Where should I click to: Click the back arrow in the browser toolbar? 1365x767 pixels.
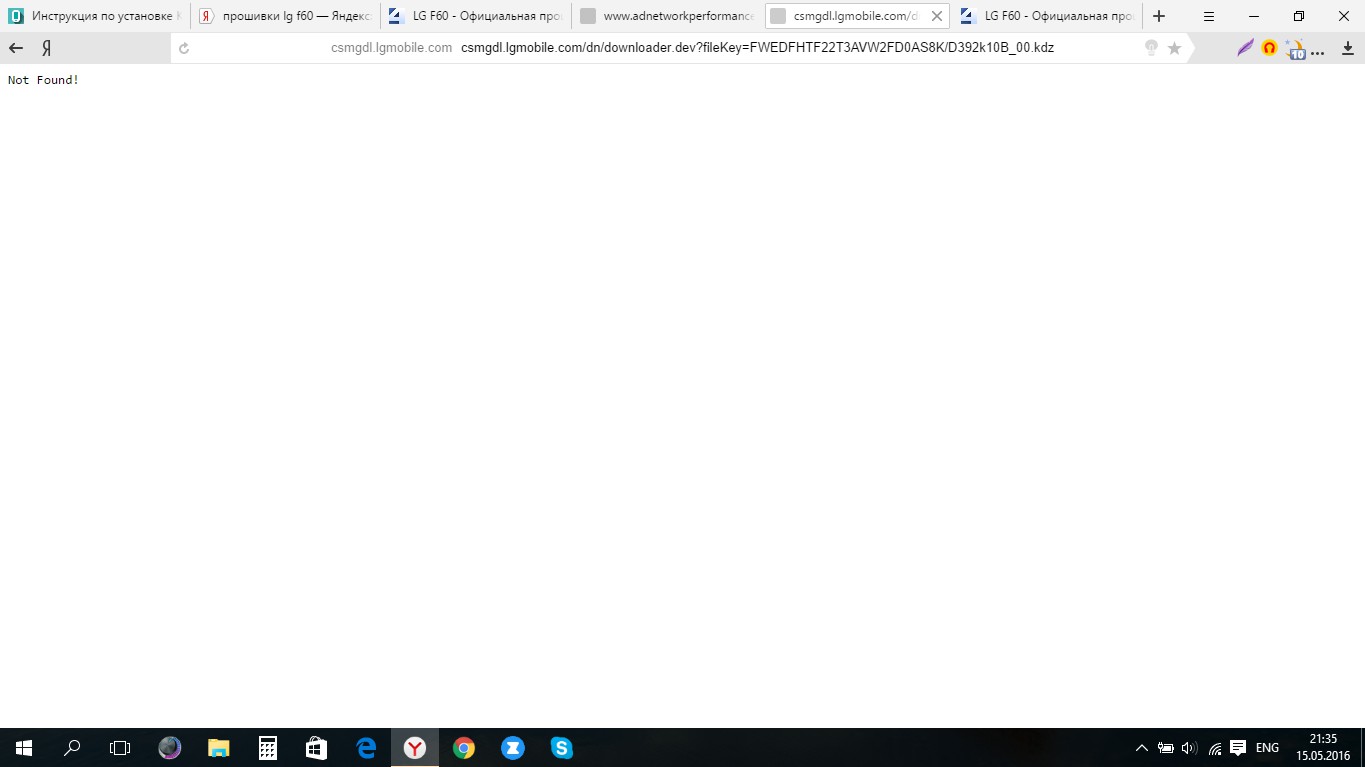pos(16,48)
